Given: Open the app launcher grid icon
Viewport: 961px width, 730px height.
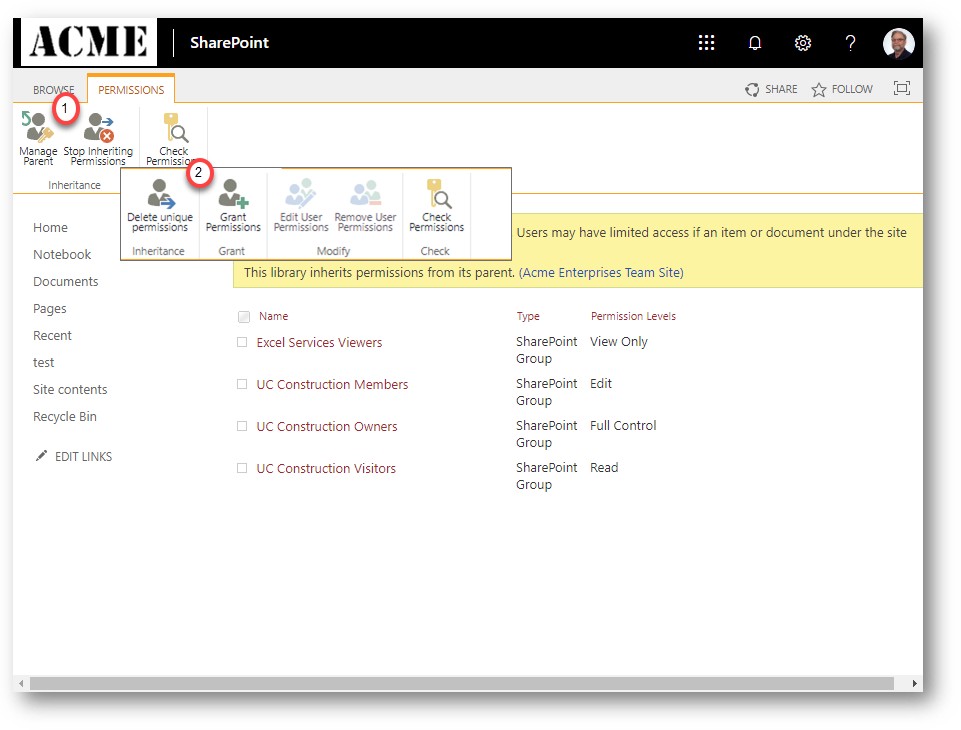Looking at the screenshot, I should (x=706, y=42).
